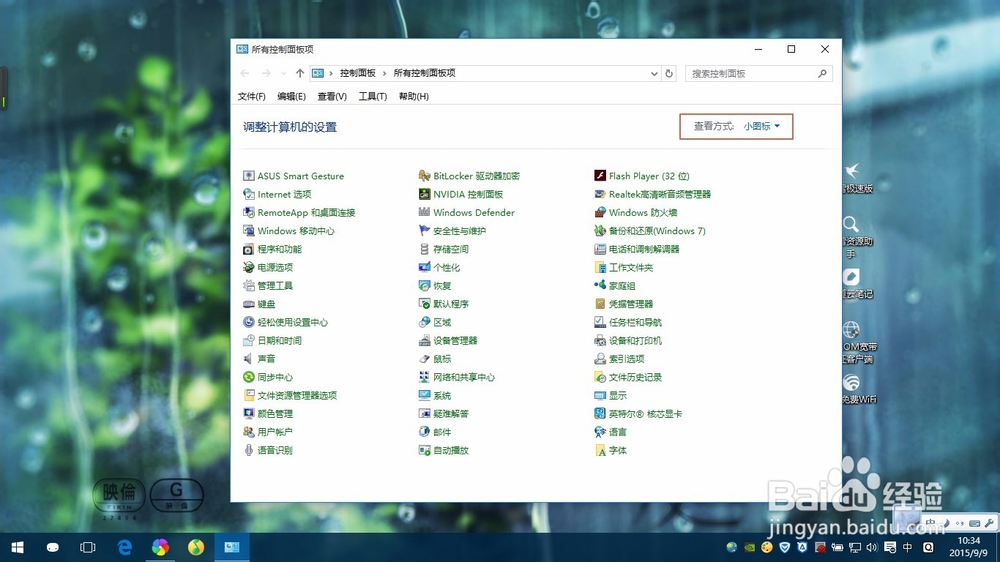
Task: Open Task View on the taskbar
Action: pyautogui.click(x=87, y=547)
